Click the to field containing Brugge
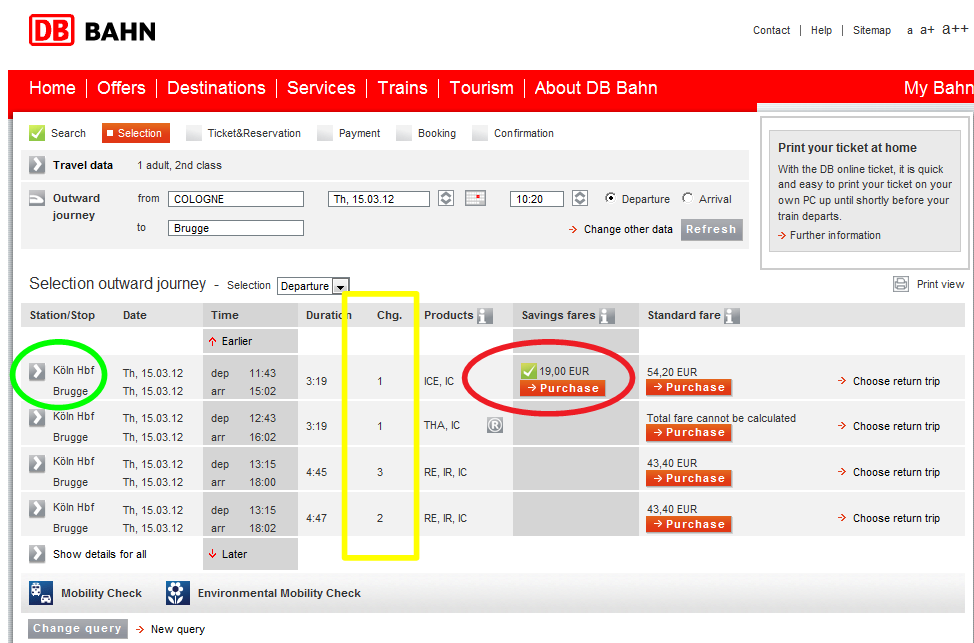The height and width of the screenshot is (643, 974). 235,228
